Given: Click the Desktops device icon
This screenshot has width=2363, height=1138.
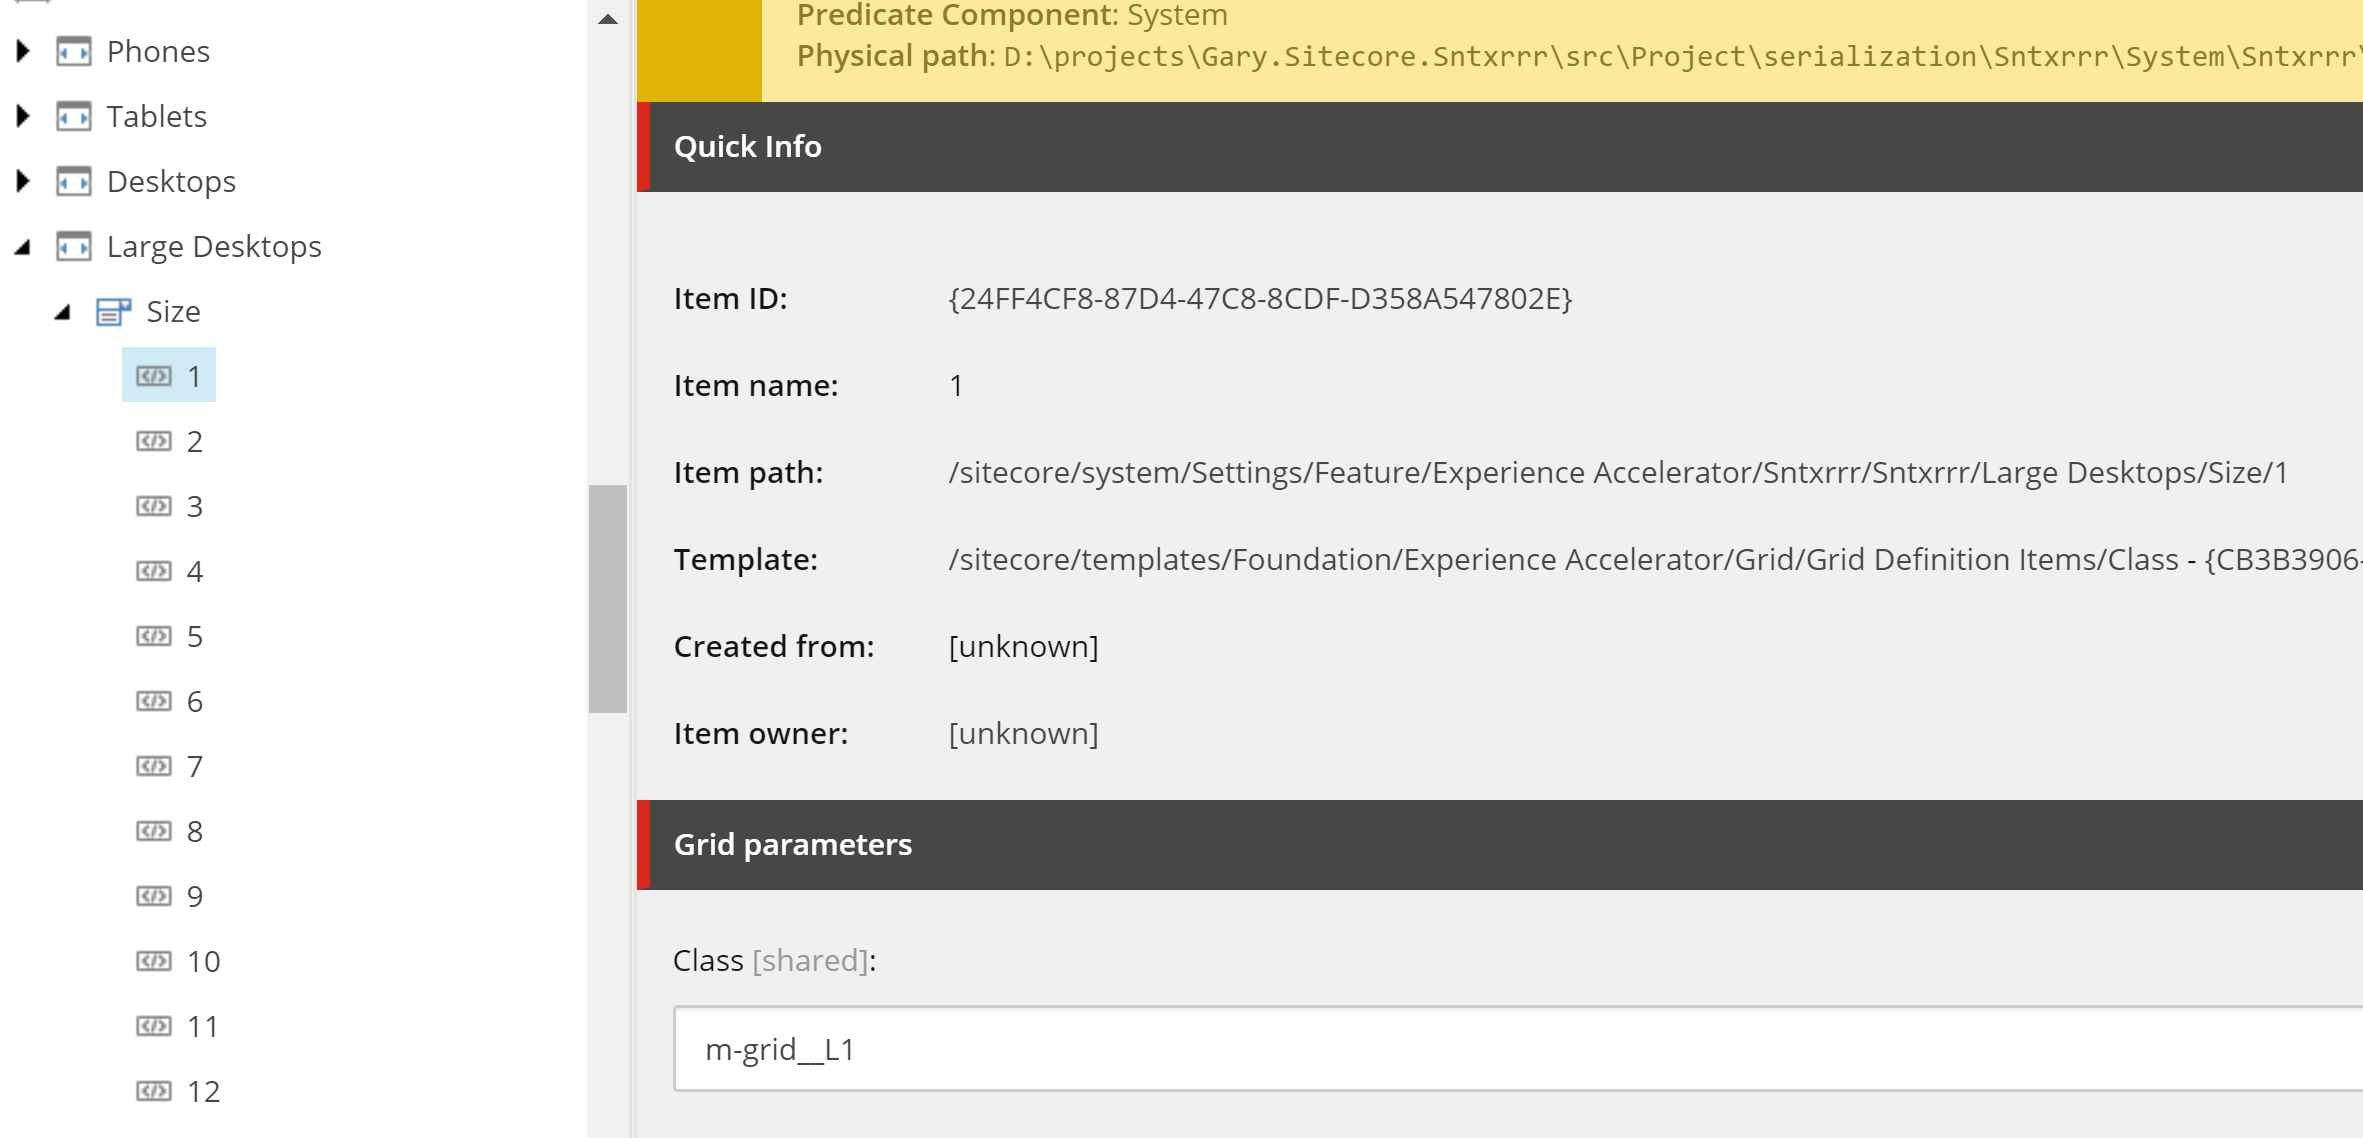Looking at the screenshot, I should tap(74, 181).
